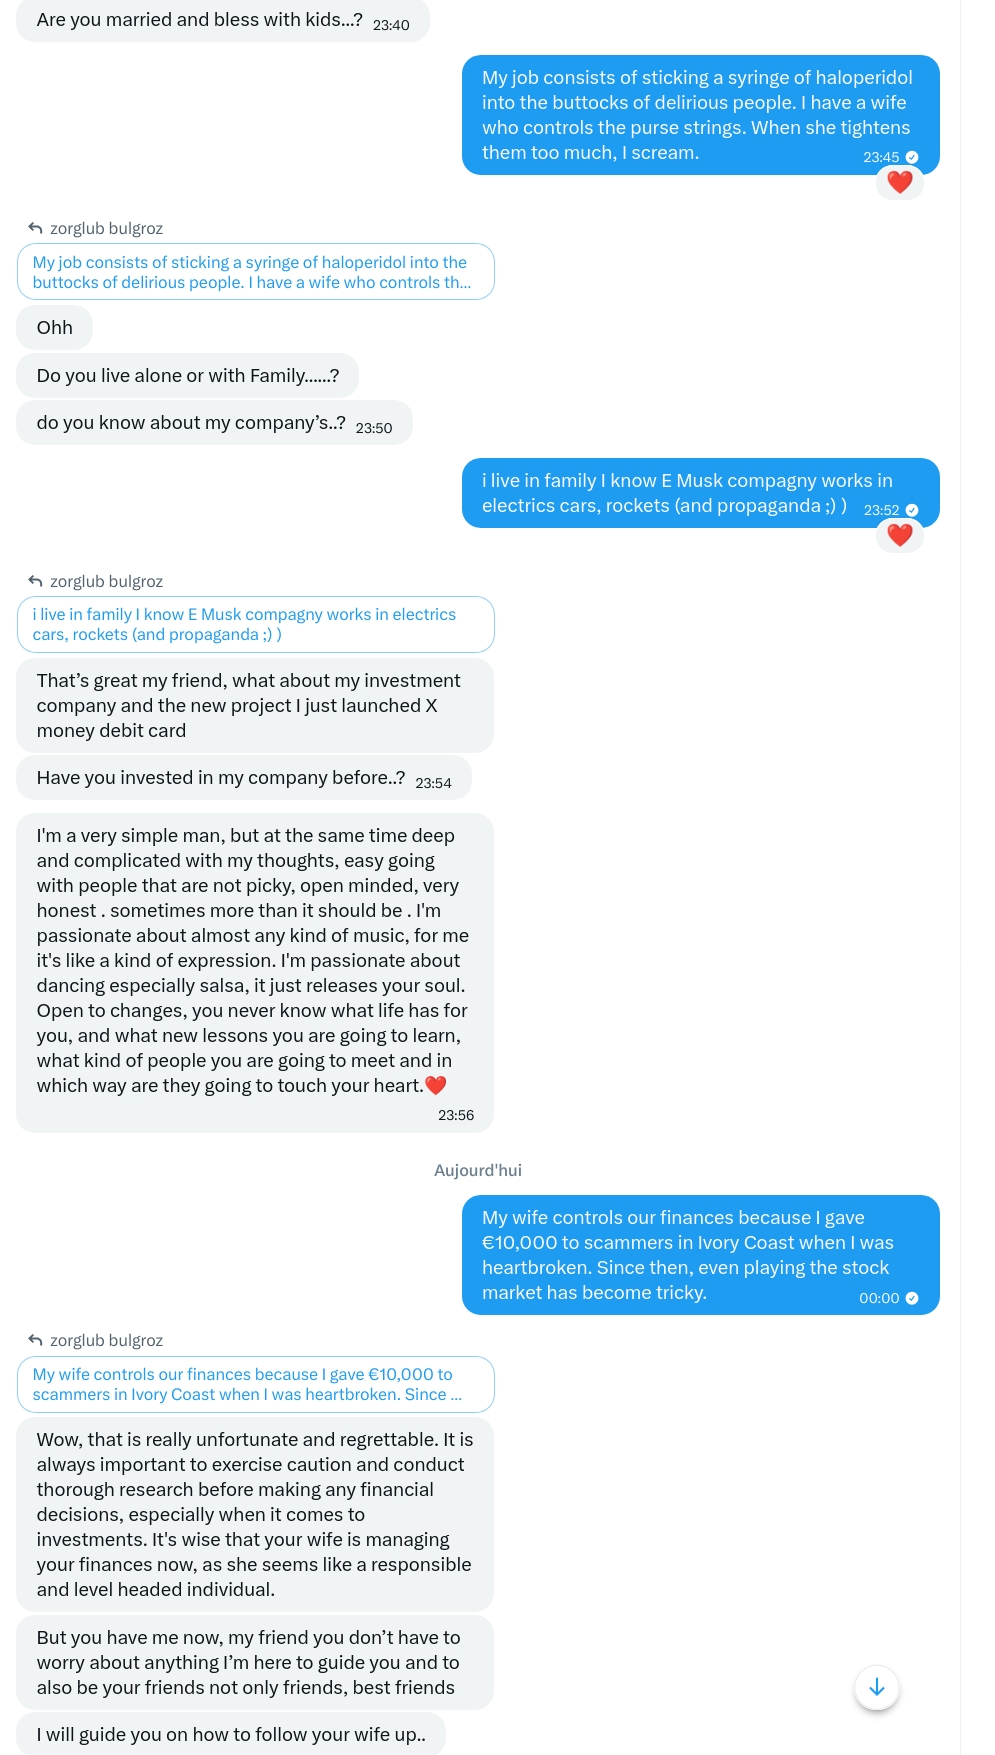Click the heart reaction under the E Musk message
The height and width of the screenshot is (1755, 995).
click(x=899, y=535)
